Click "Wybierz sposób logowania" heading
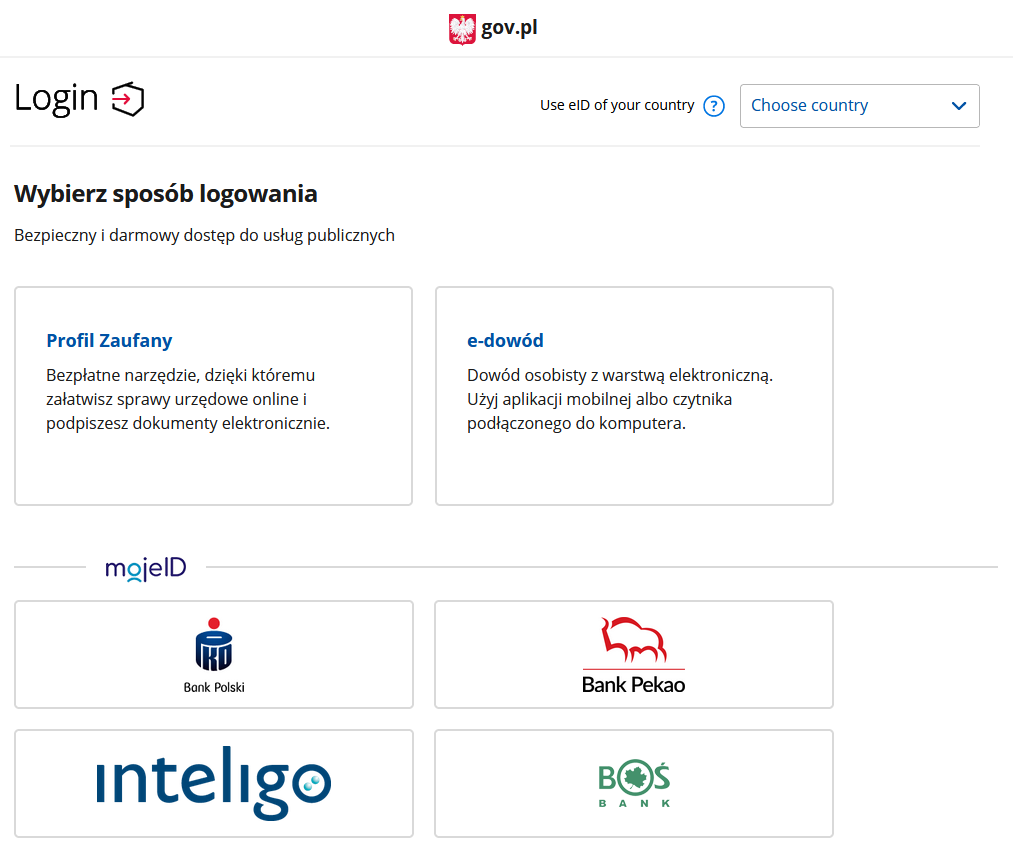Image resolution: width=1013 pixels, height=843 pixels. click(x=166, y=194)
